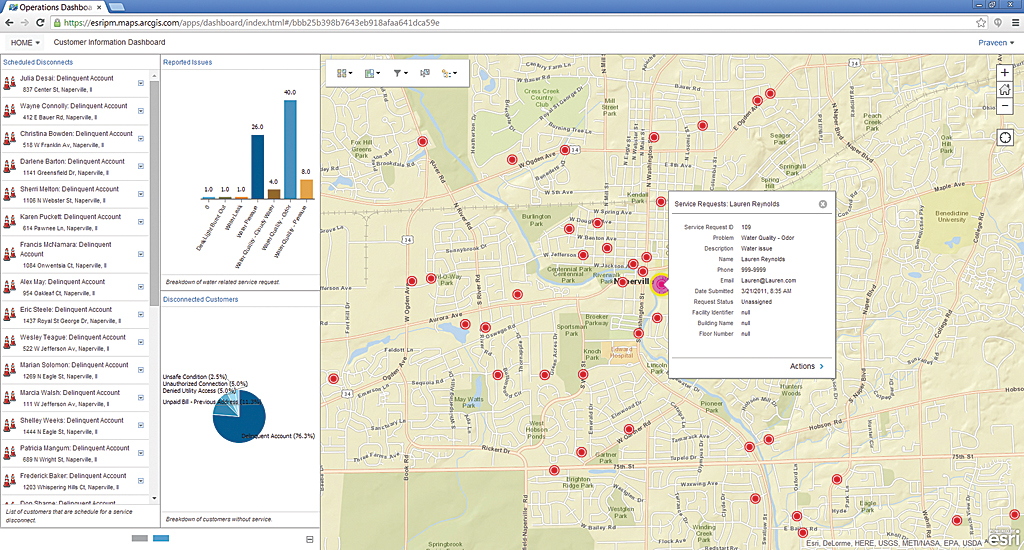Bookmark this page with the star icon

[x=981, y=22]
